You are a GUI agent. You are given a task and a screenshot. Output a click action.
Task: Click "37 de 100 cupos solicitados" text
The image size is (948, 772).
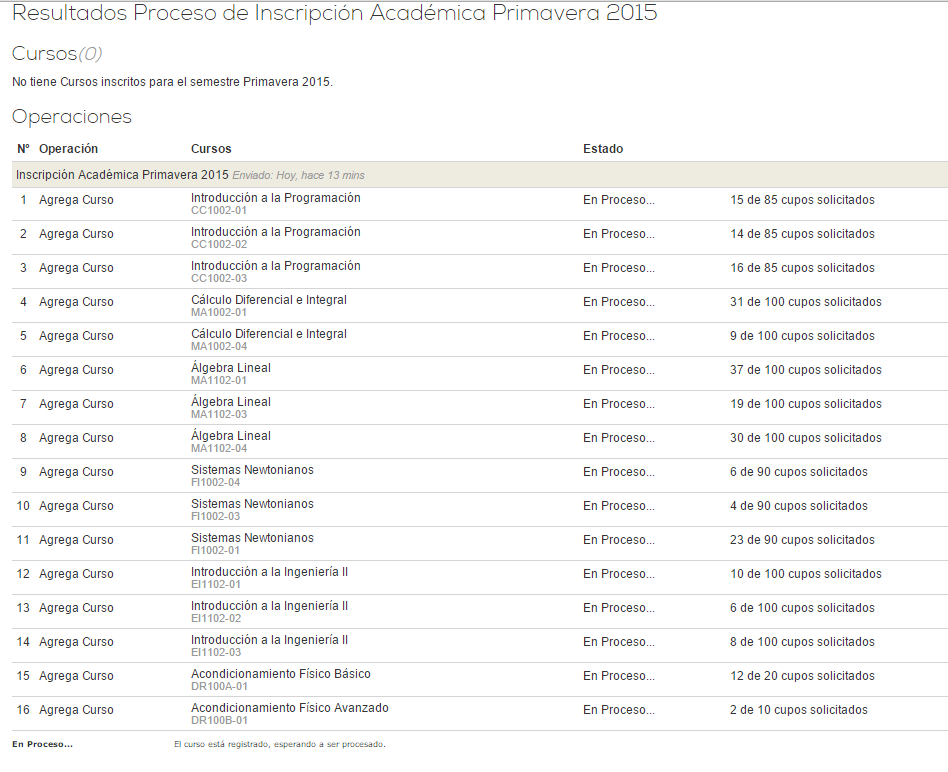[805, 370]
